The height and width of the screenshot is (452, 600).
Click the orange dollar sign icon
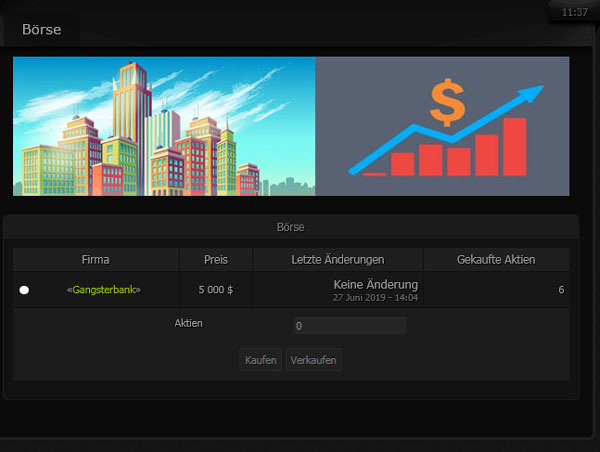coord(447,101)
